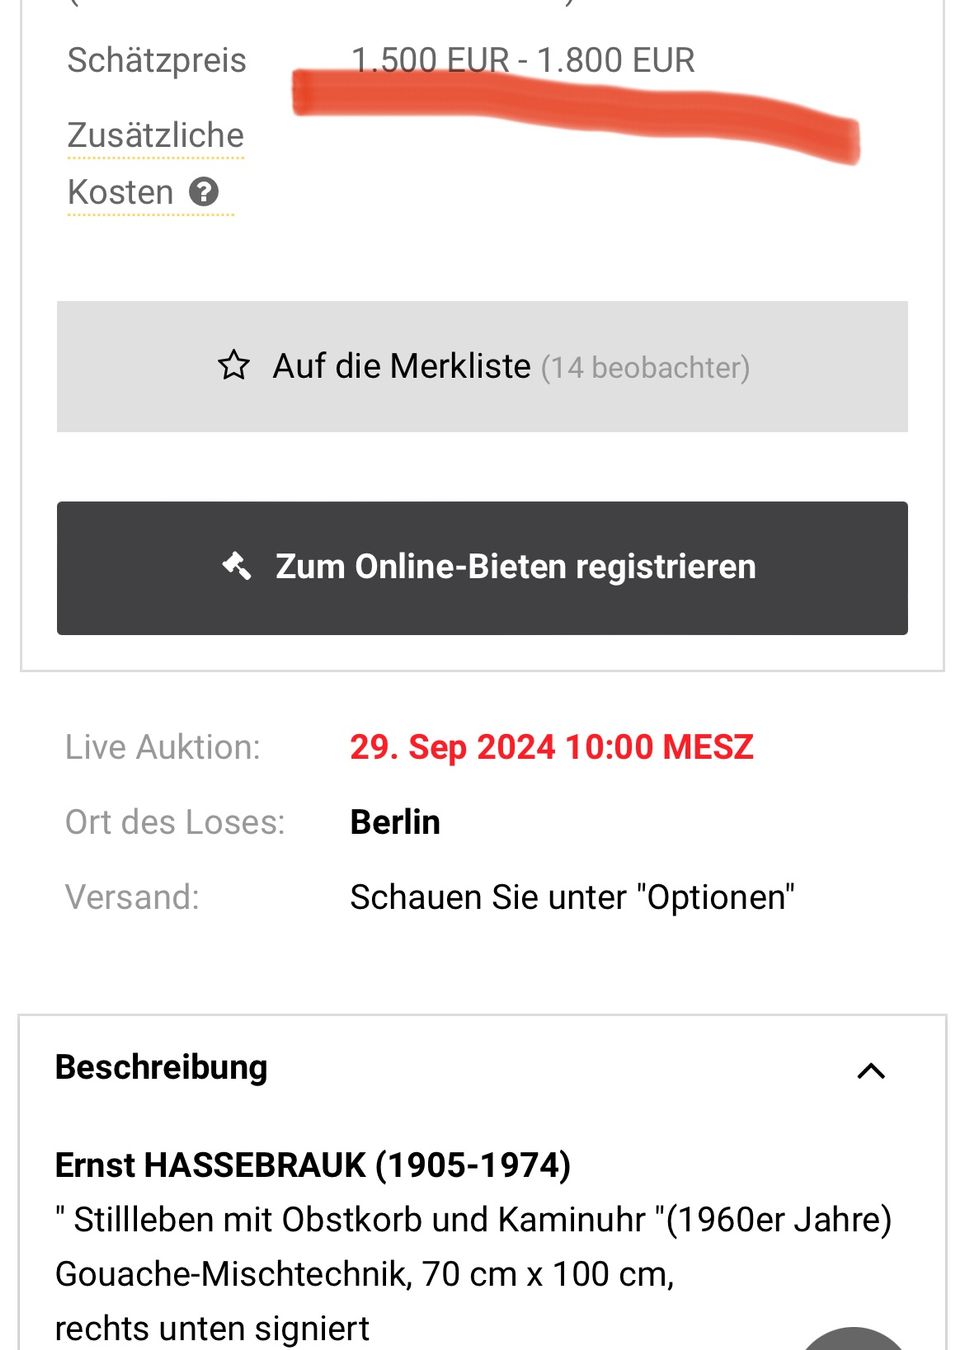The width and height of the screenshot is (965, 1350).
Task: Click the gavel icon on the register button
Action: 237,566
